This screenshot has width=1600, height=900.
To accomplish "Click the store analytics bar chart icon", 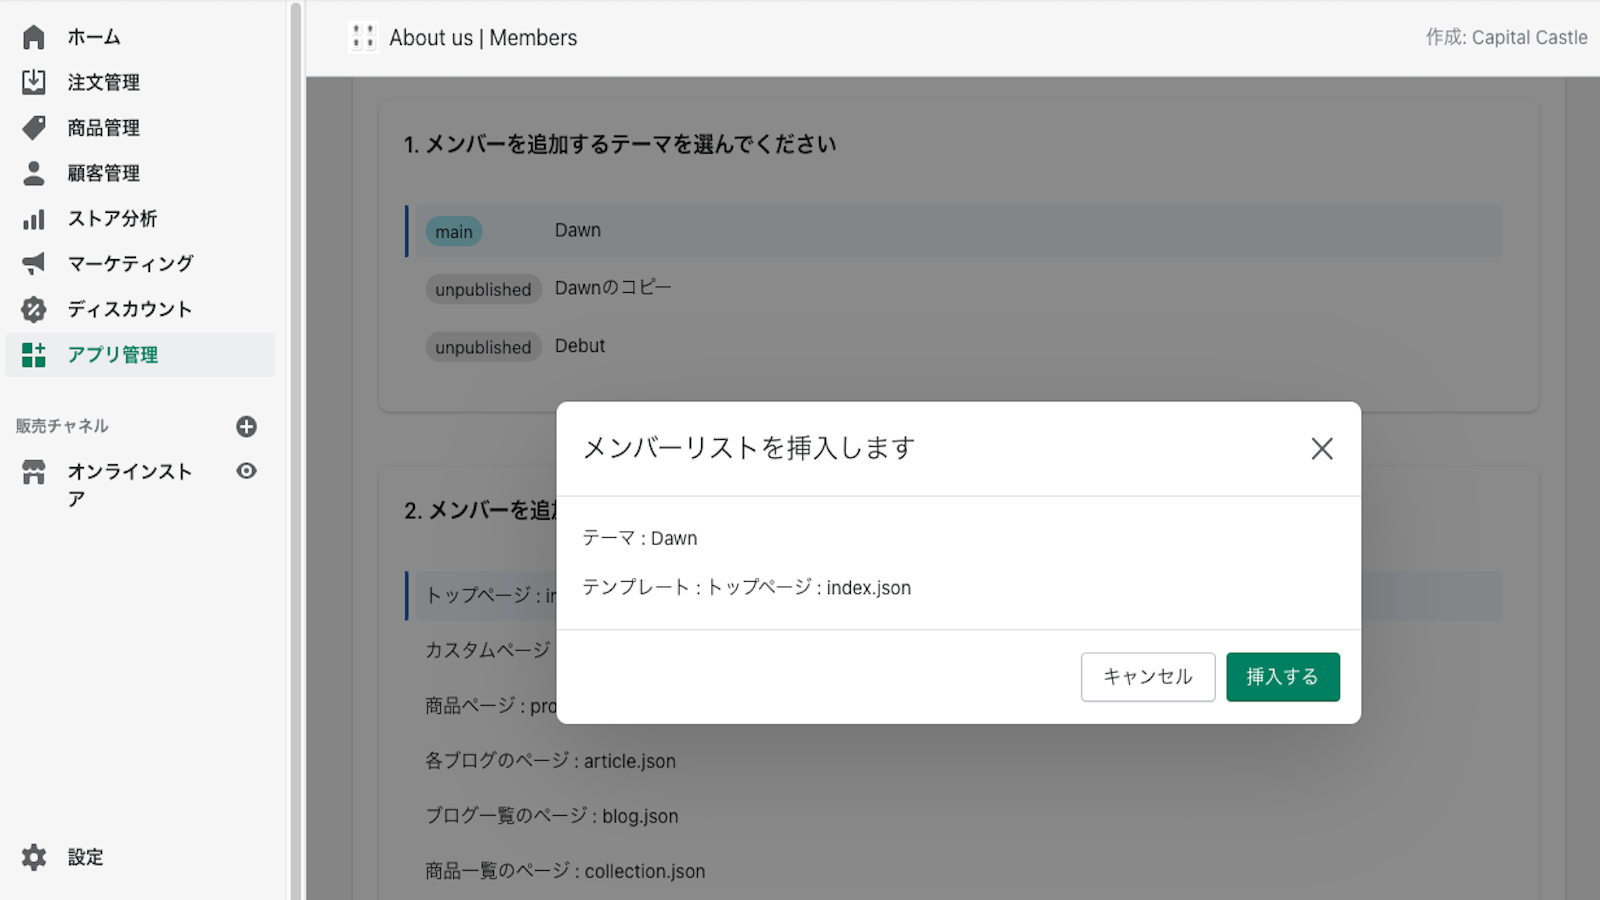I will (34, 219).
